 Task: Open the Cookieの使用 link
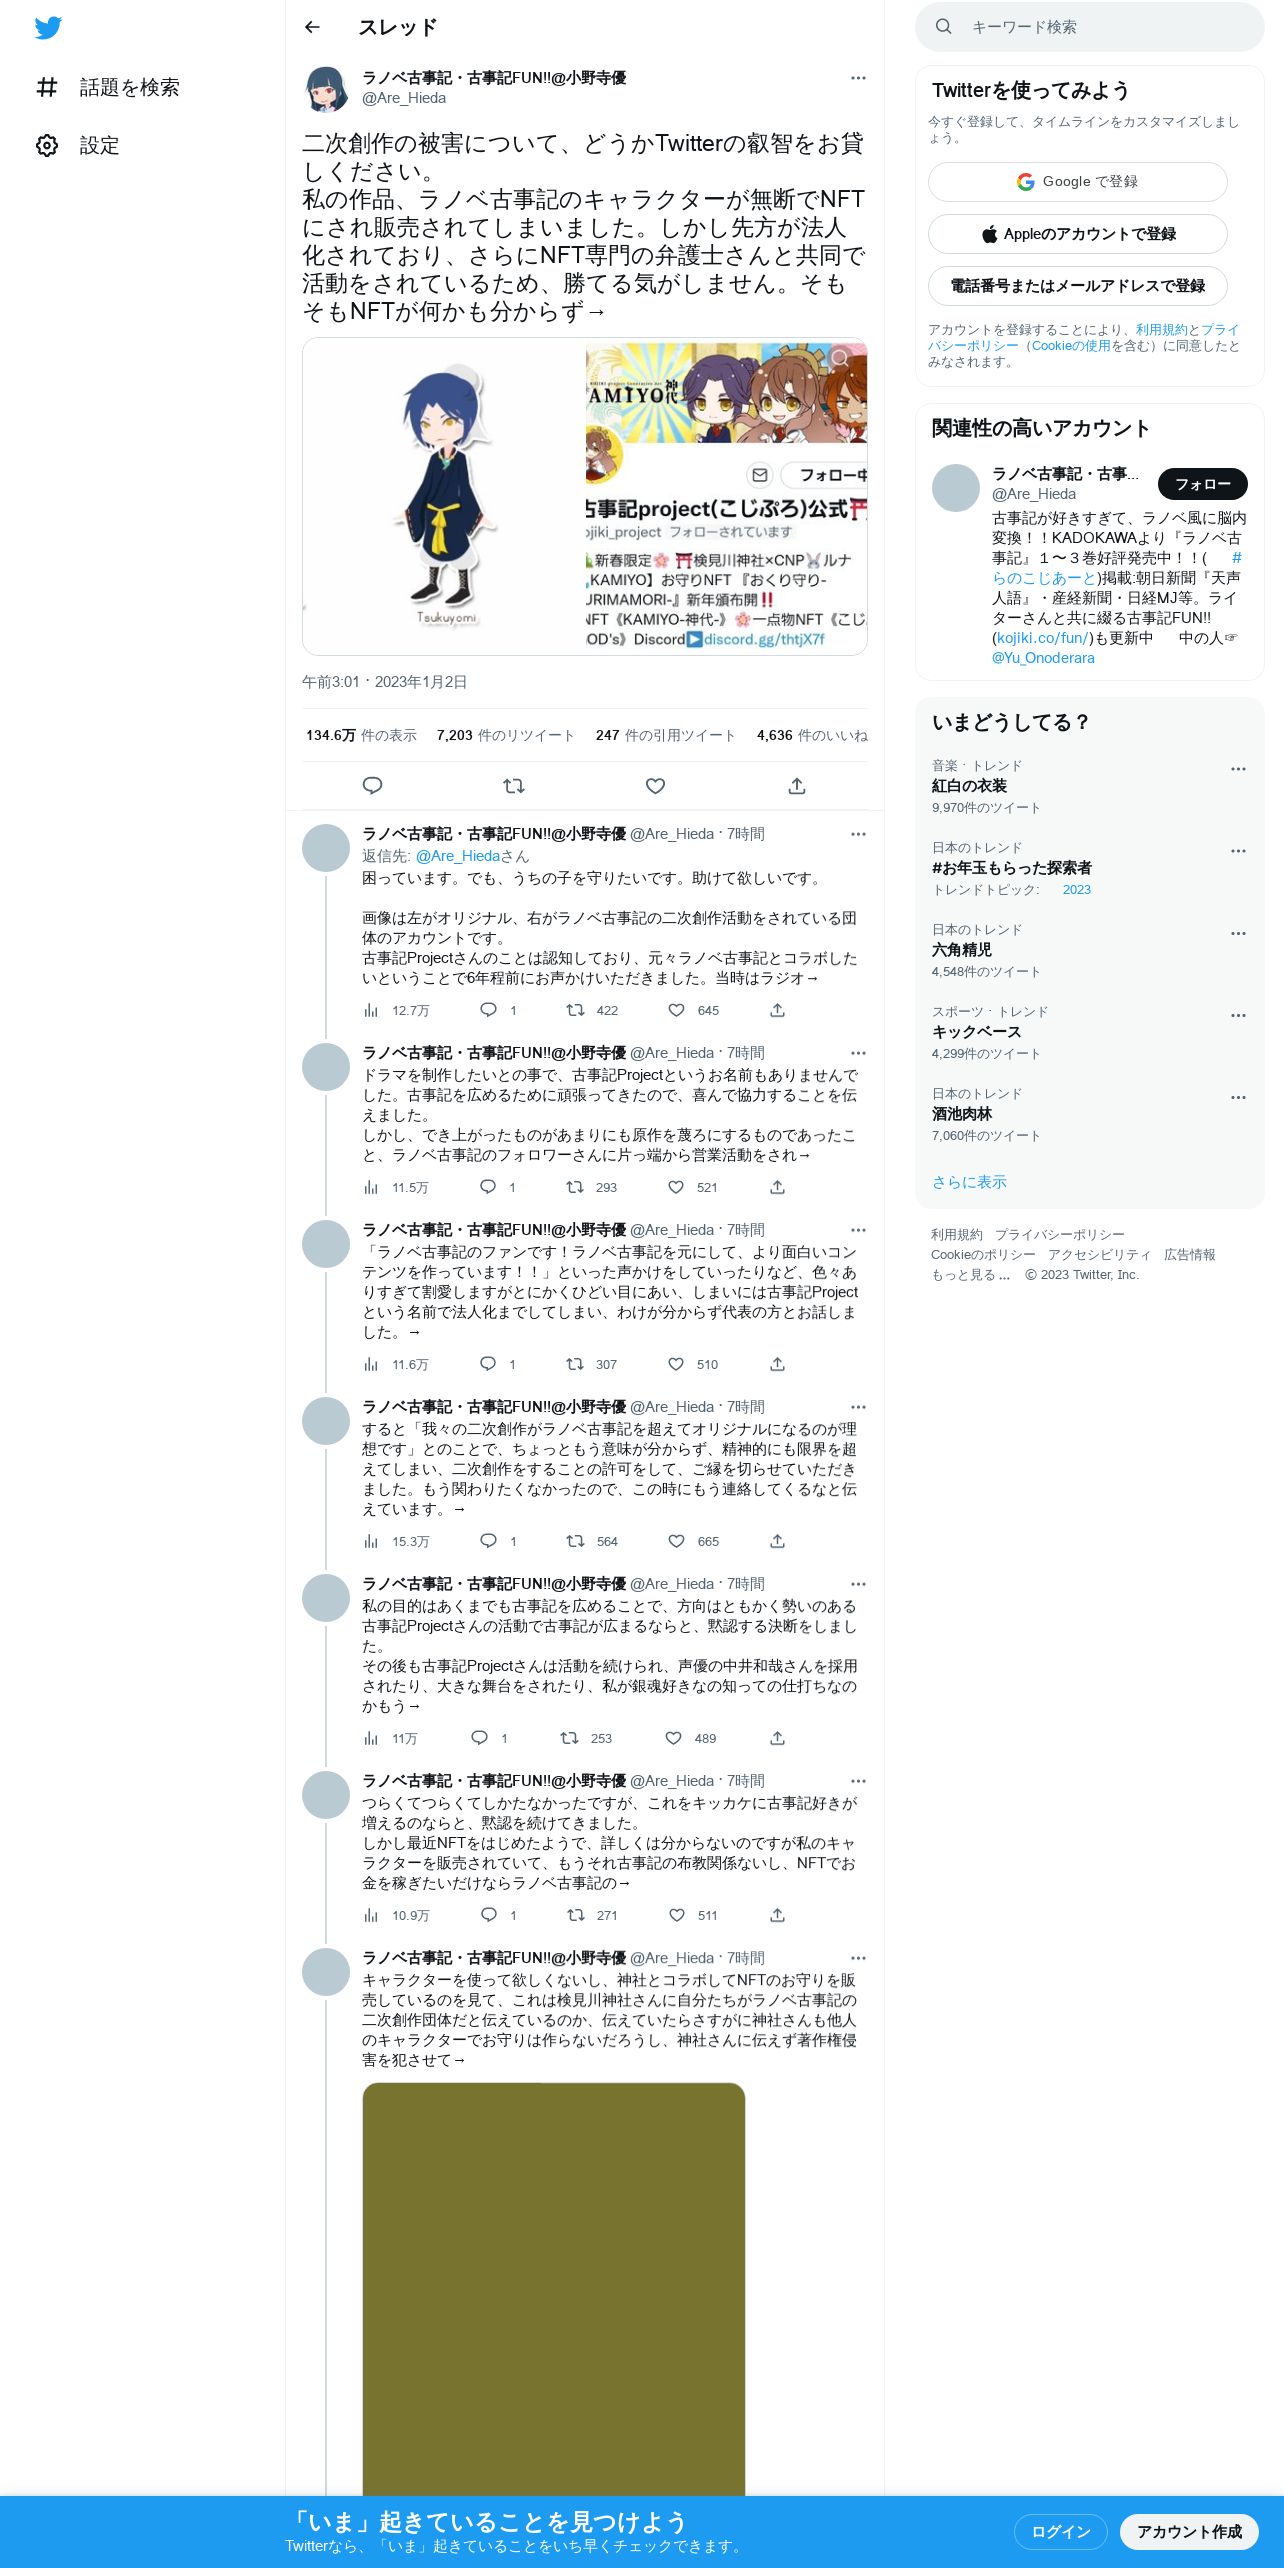coord(1071,346)
